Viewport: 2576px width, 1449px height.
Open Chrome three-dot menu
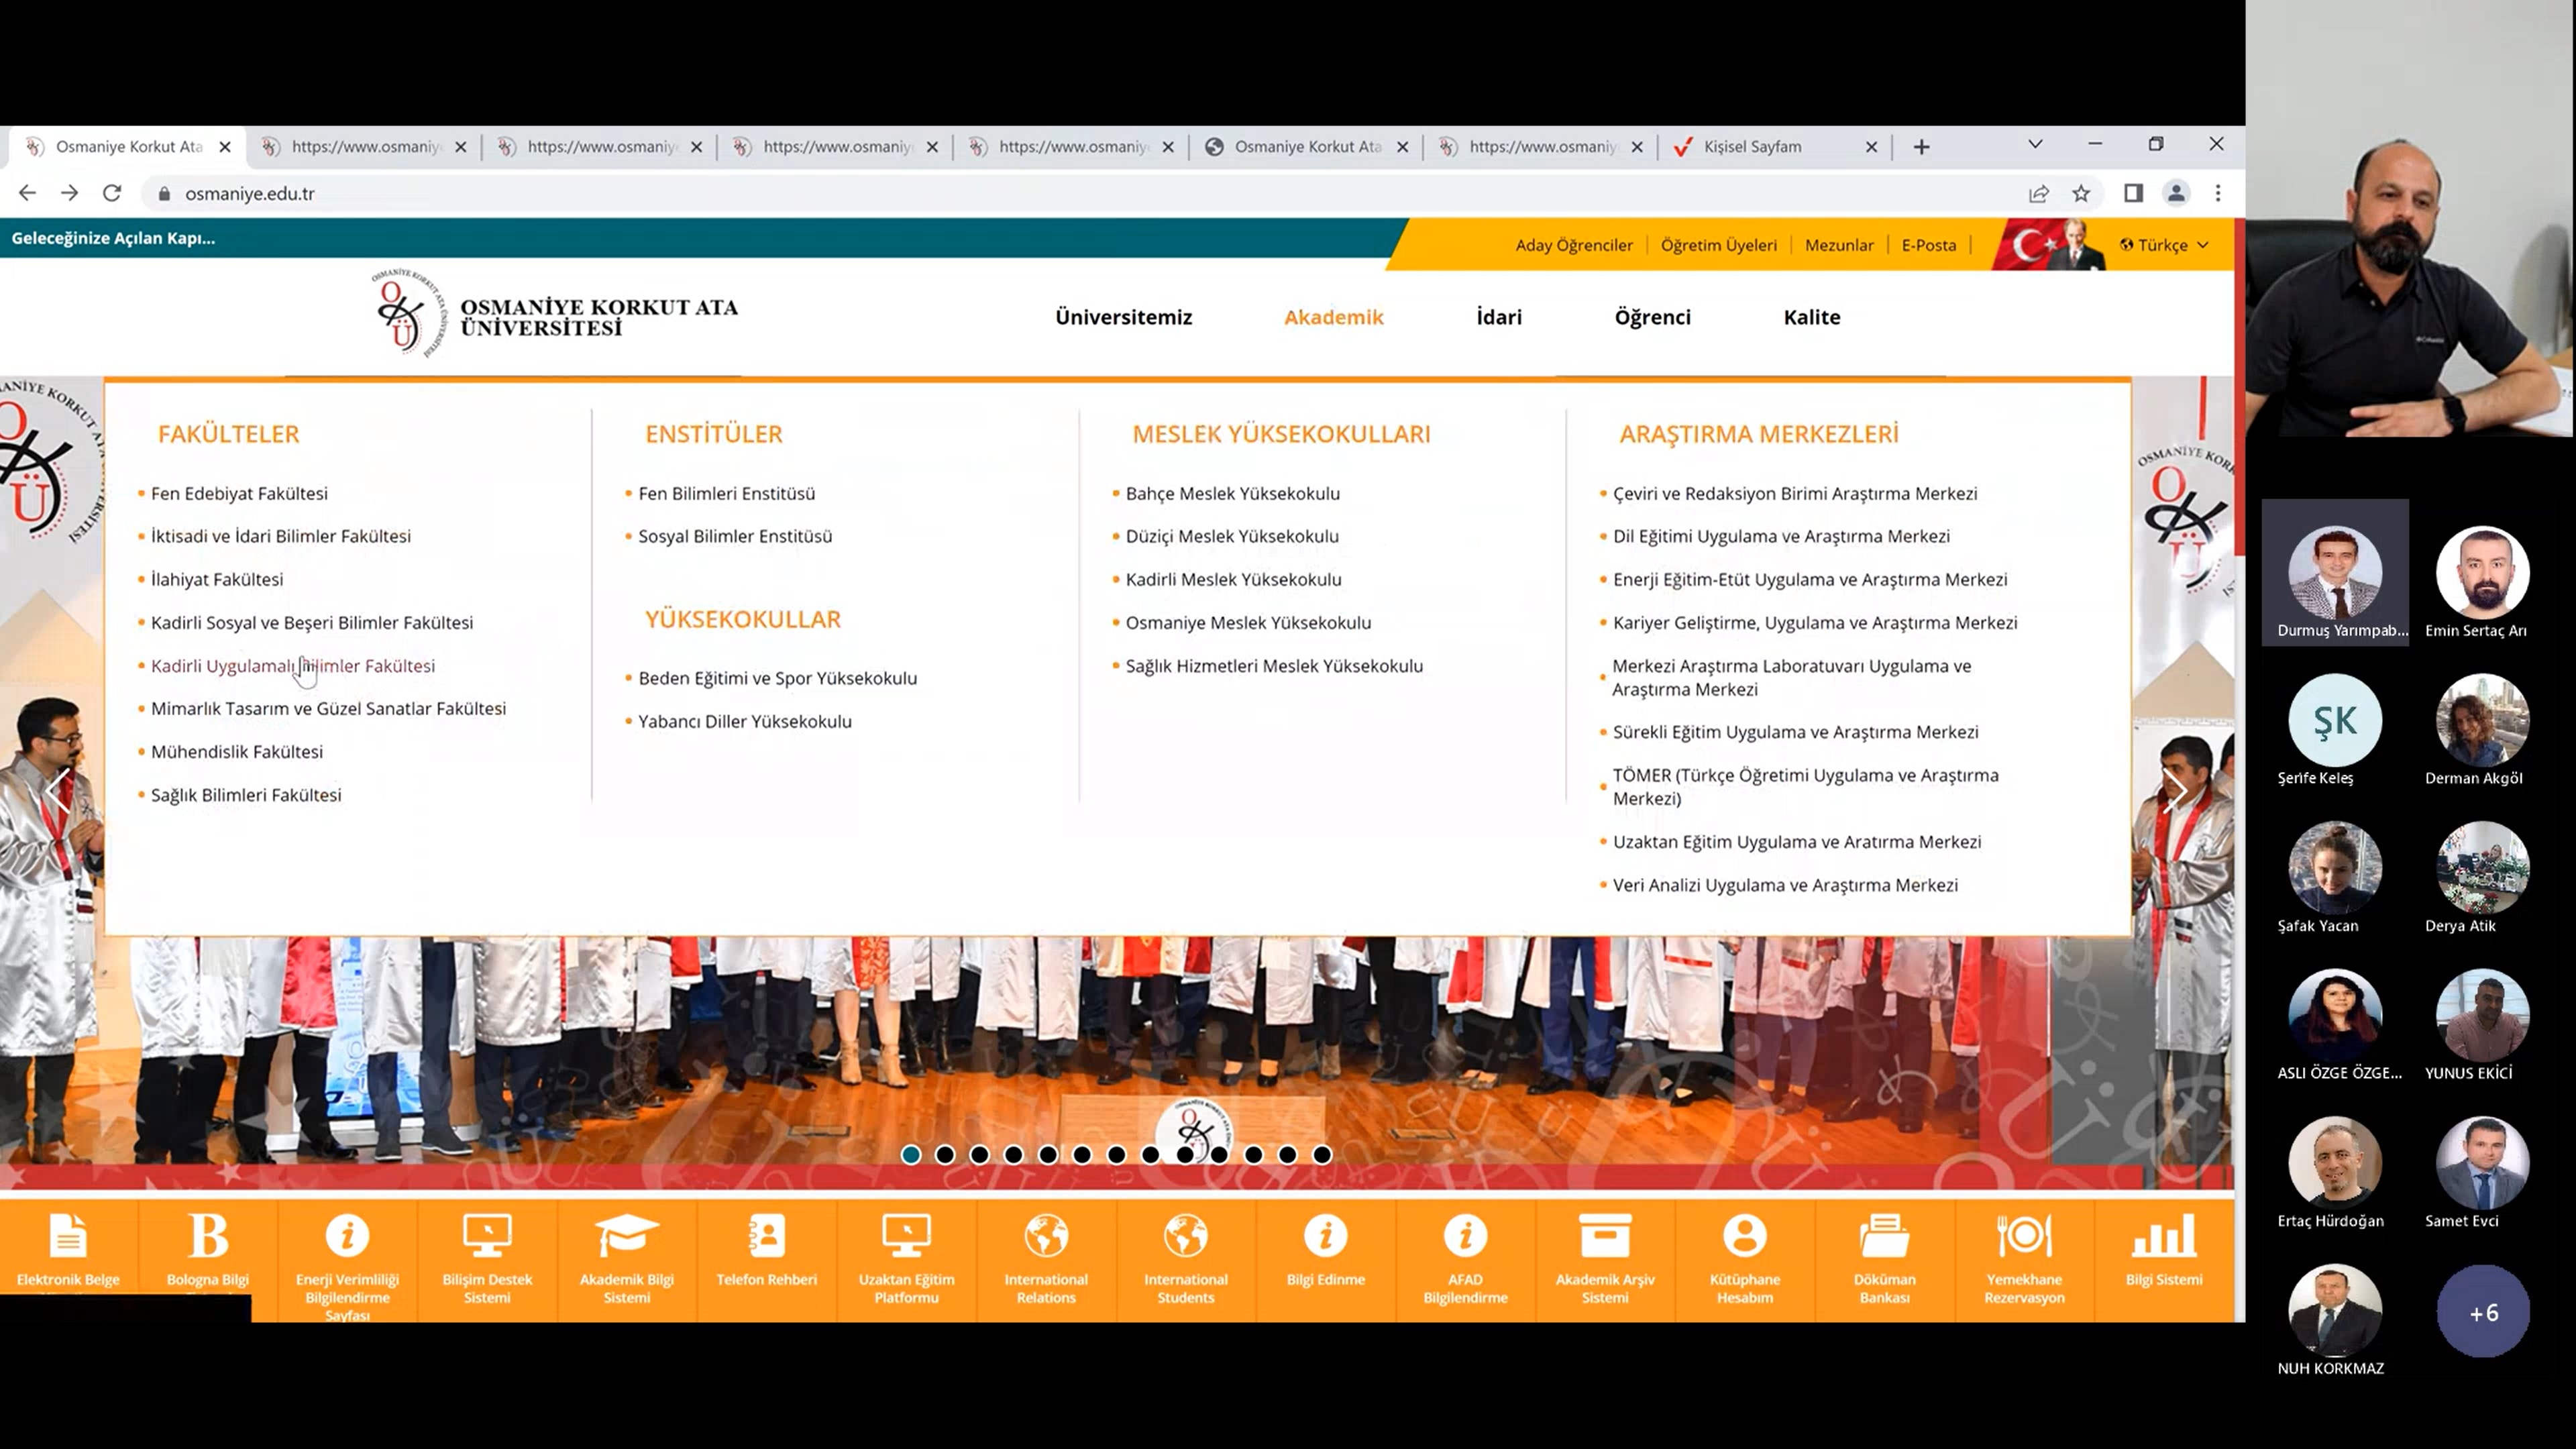tap(2218, 193)
